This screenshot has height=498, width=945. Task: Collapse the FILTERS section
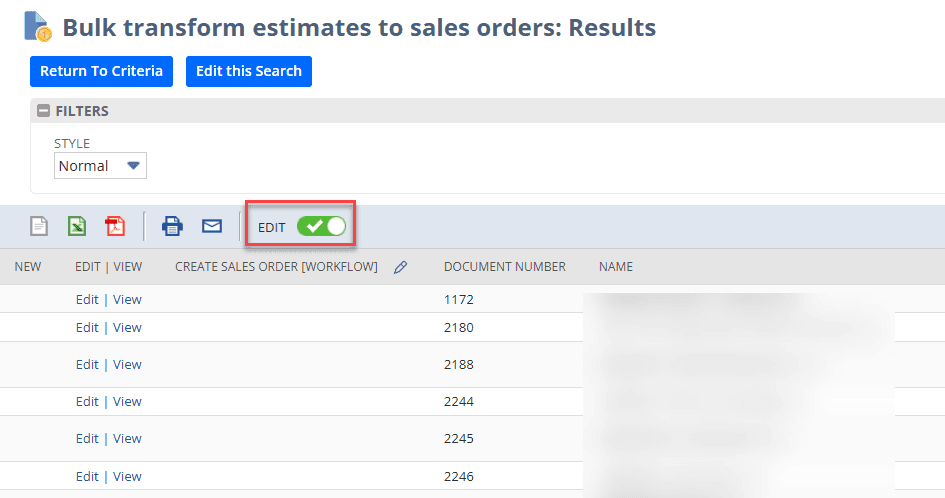(43, 111)
